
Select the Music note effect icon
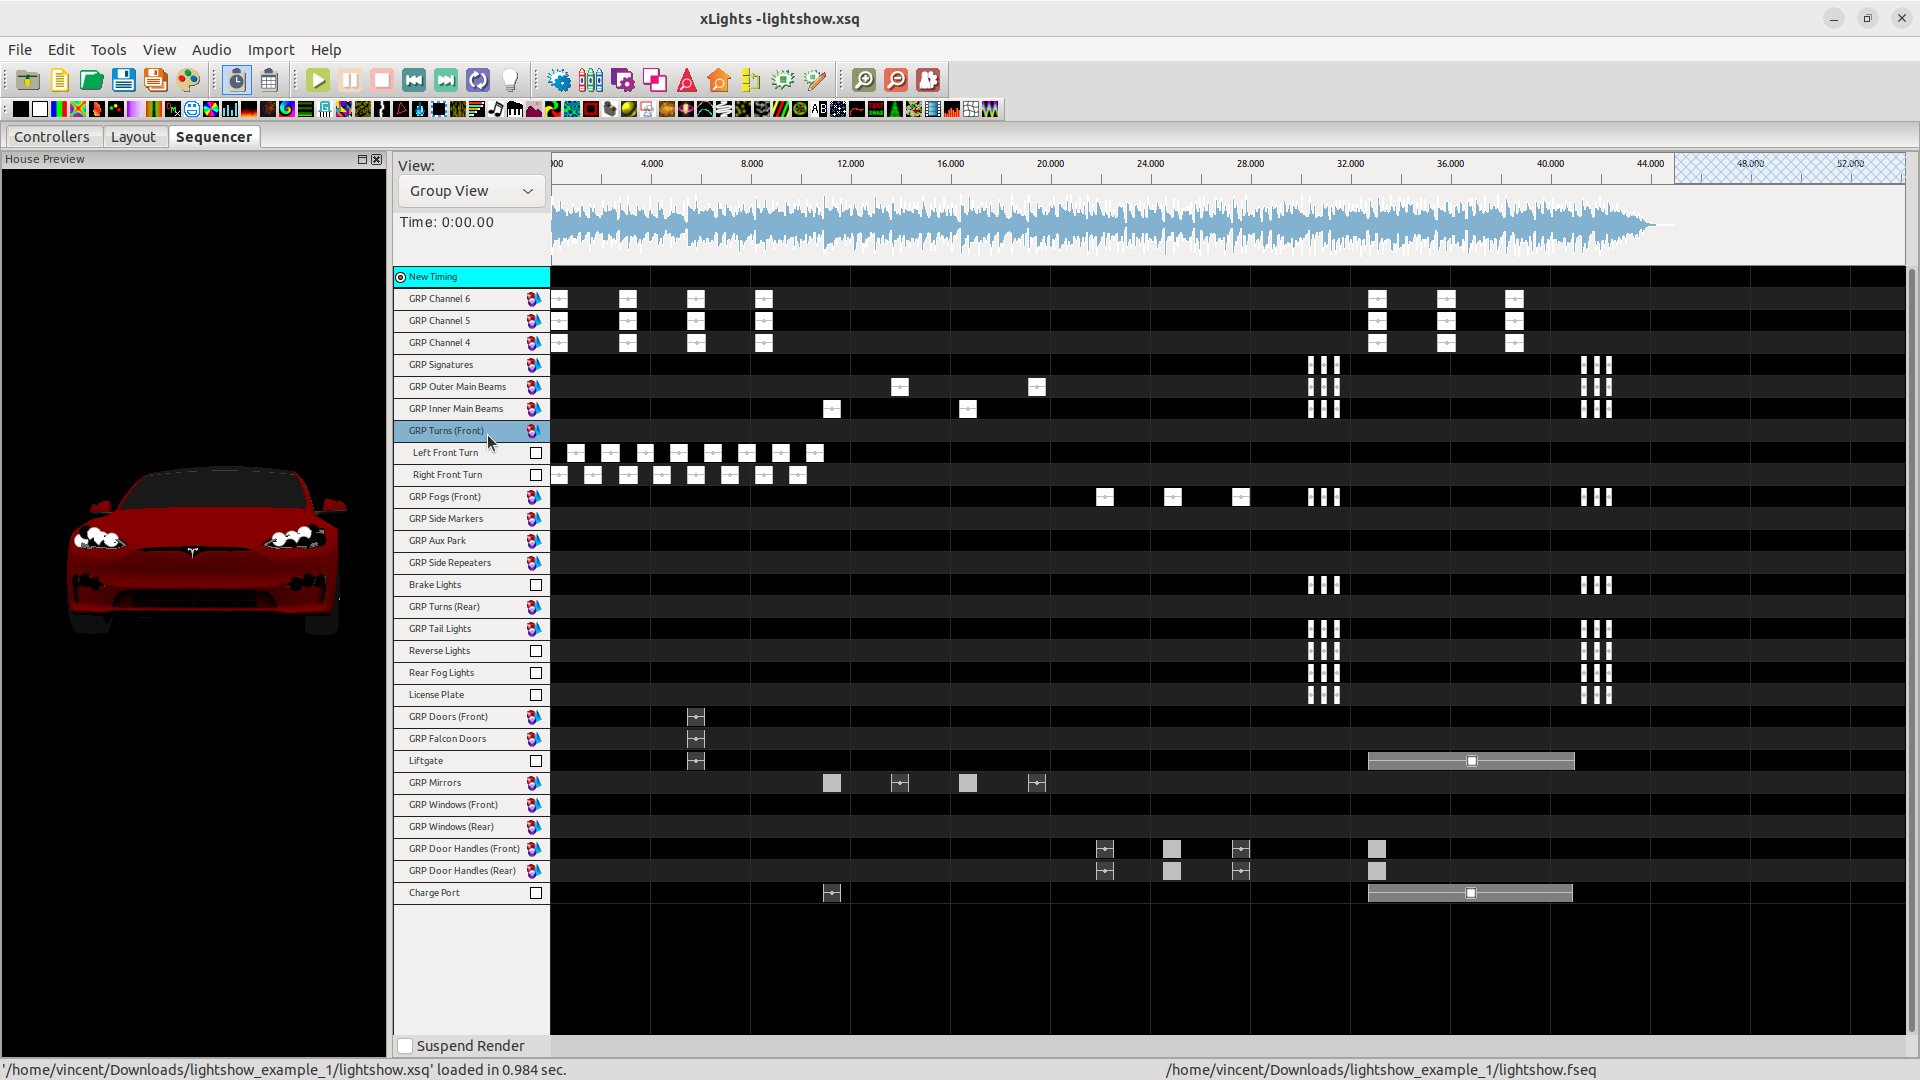click(496, 109)
